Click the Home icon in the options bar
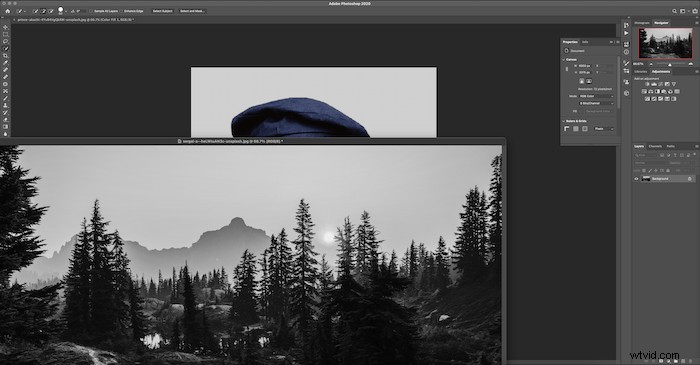Image resolution: width=700 pixels, height=365 pixels. pyautogui.click(x=8, y=11)
